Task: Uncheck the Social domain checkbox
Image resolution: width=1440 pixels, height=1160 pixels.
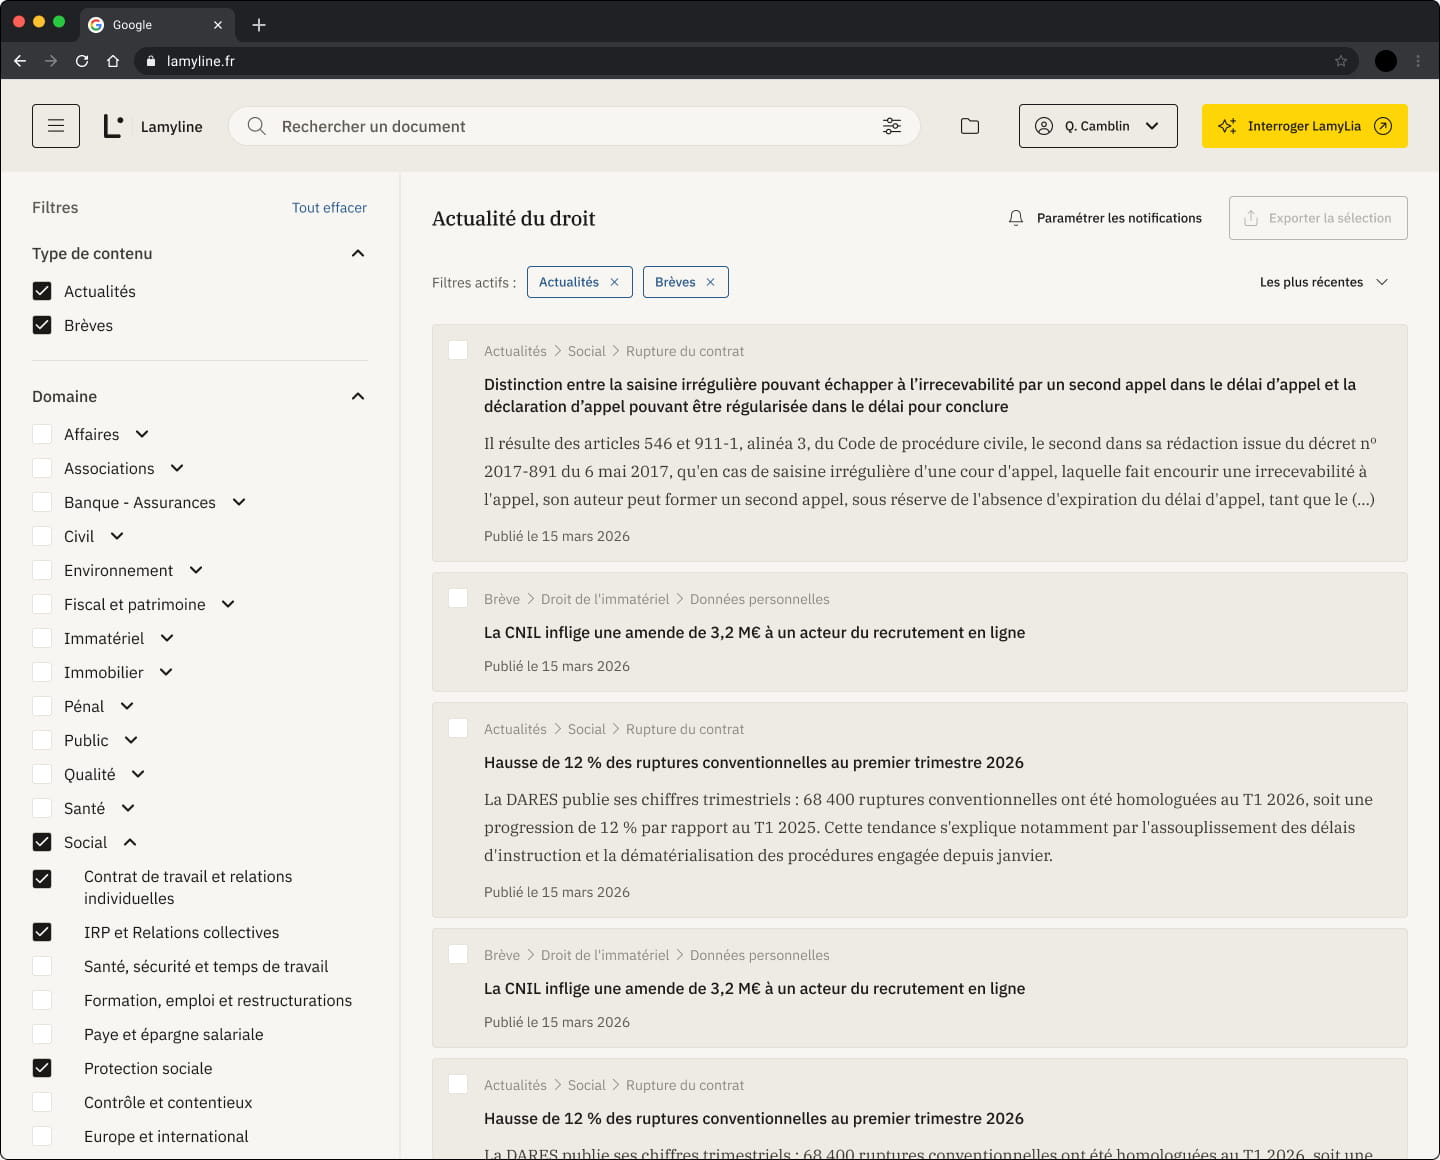Action: (x=42, y=842)
